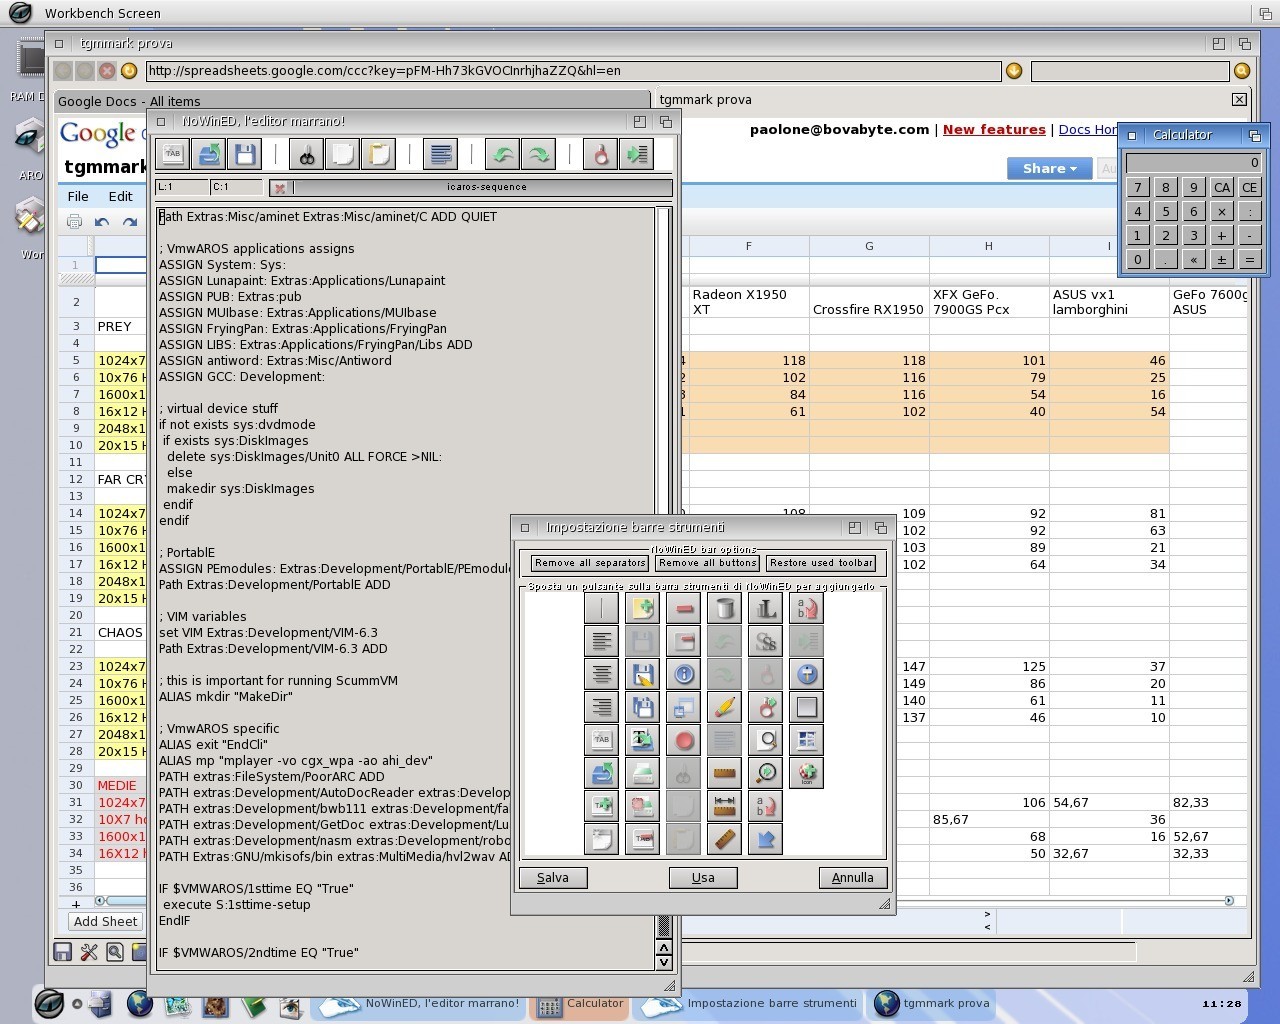Click the indent green arrow icon in NoWinED toolbar
The image size is (1280, 1024).
tap(636, 154)
